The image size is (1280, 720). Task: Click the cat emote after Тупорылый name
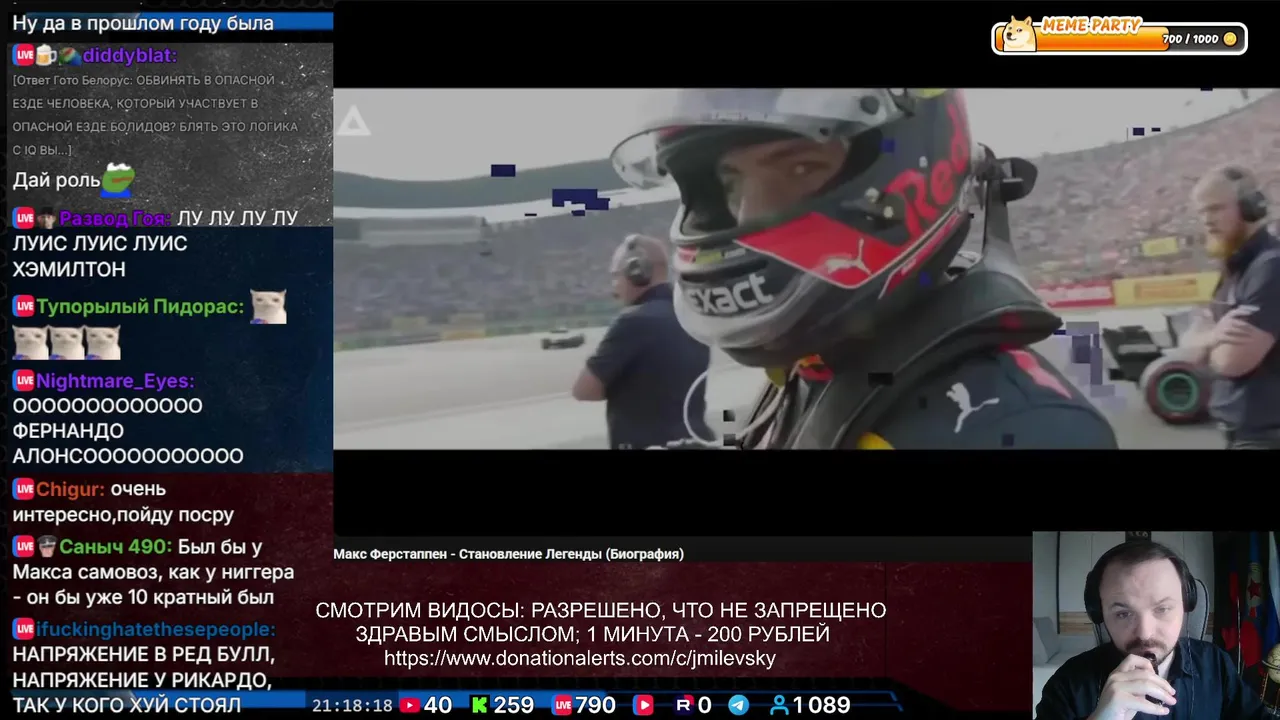268,306
